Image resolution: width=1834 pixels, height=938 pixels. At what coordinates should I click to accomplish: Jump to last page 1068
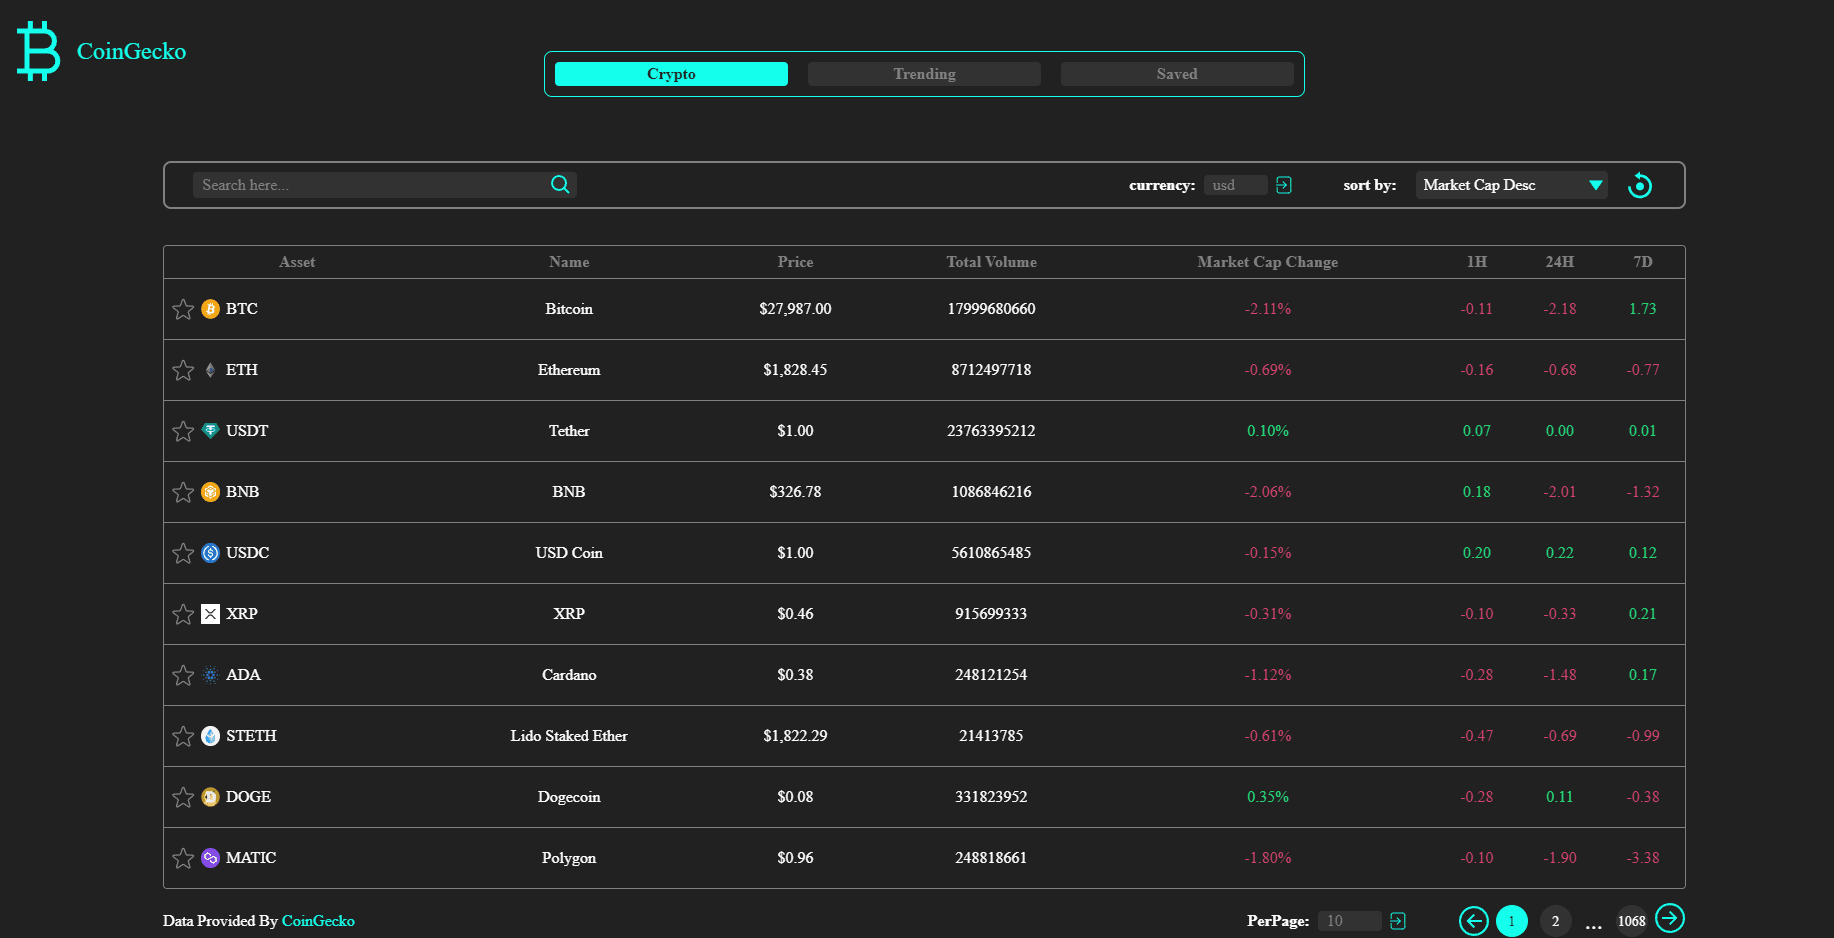pyautogui.click(x=1631, y=921)
